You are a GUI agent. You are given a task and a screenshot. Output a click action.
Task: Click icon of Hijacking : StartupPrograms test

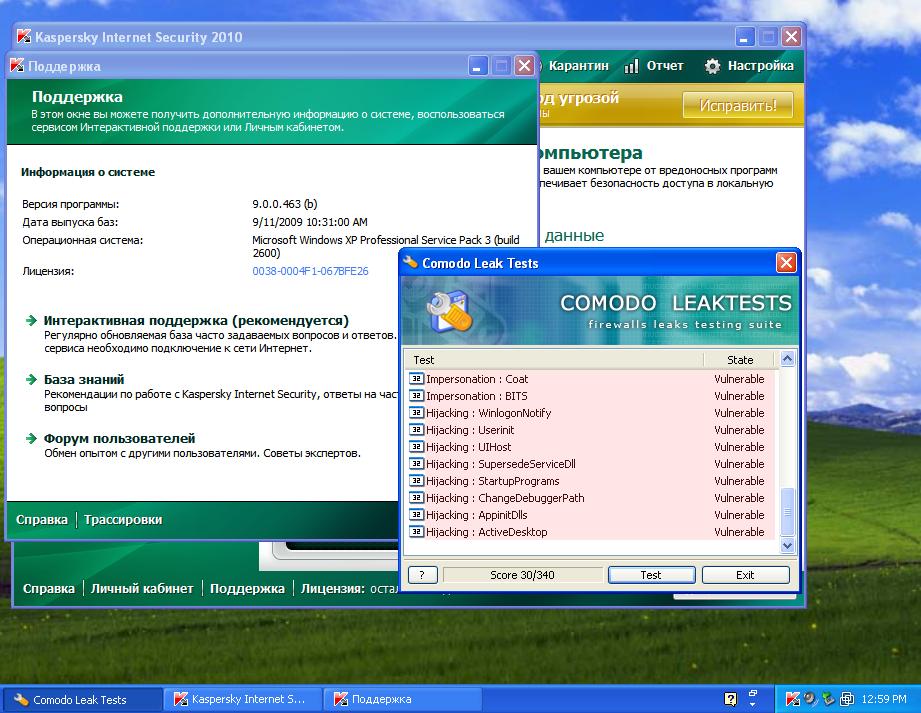click(416, 481)
